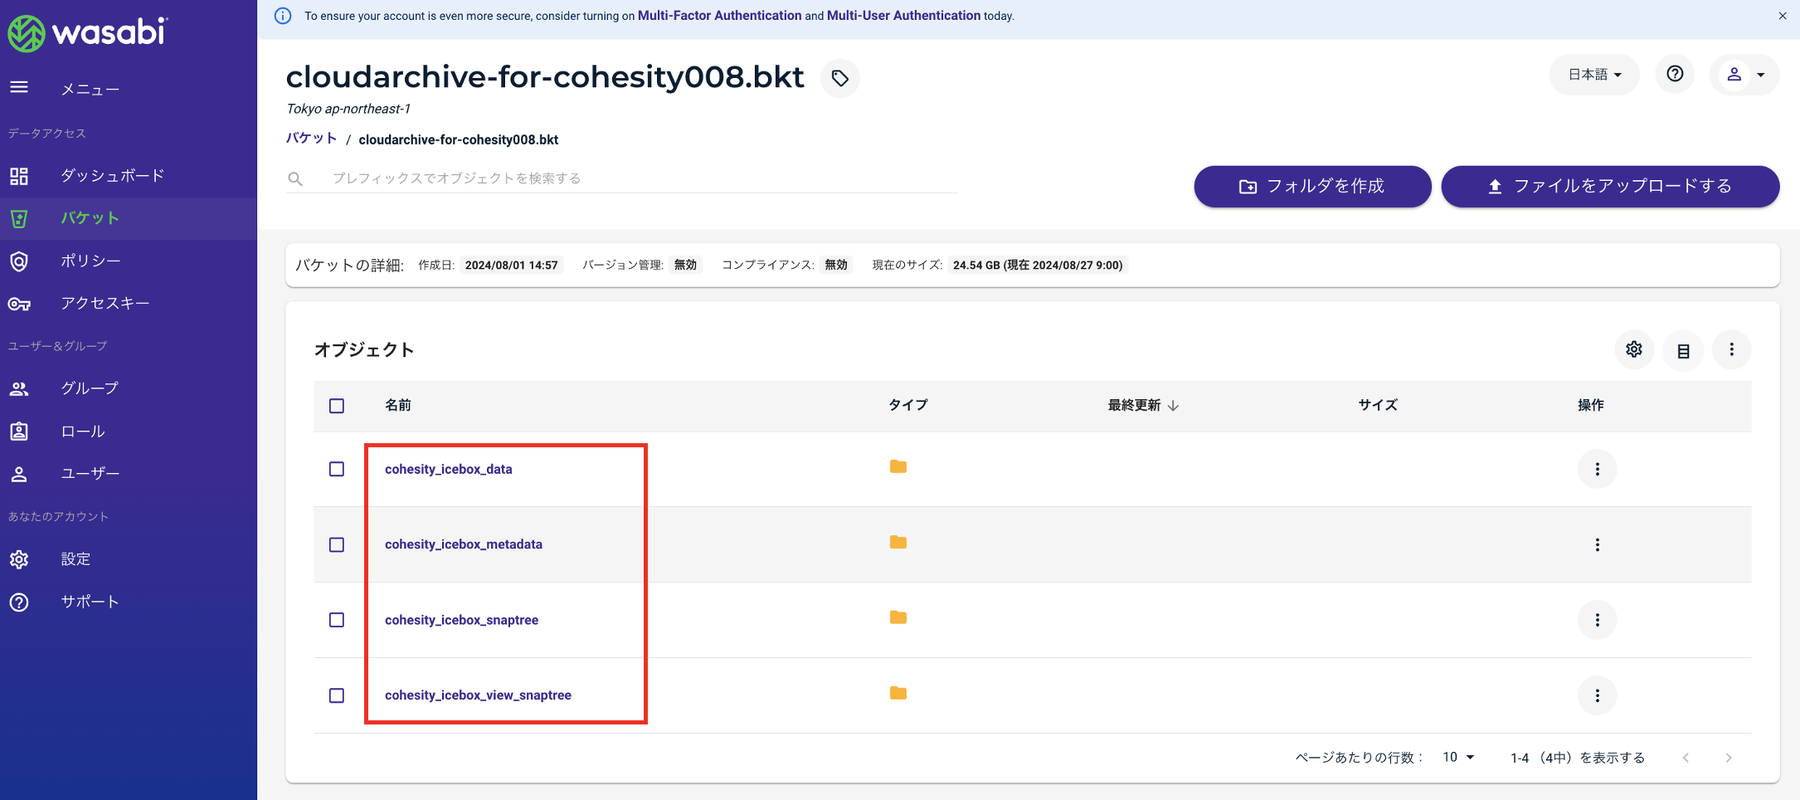This screenshot has height=800, width=1800.
Task: Click the サポート question mark icon in the sidebar
Action: [19, 602]
